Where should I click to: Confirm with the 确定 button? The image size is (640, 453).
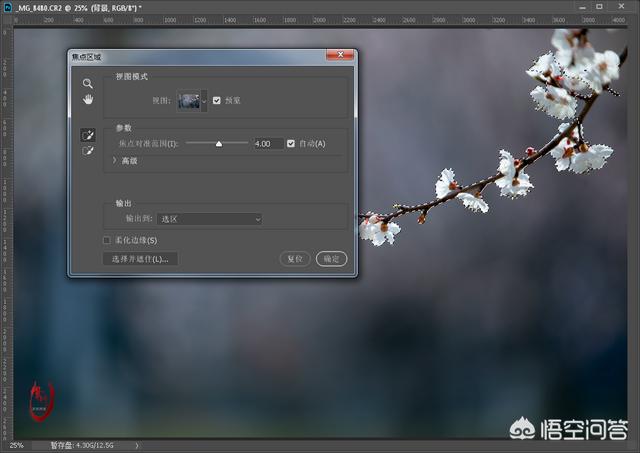click(x=331, y=259)
